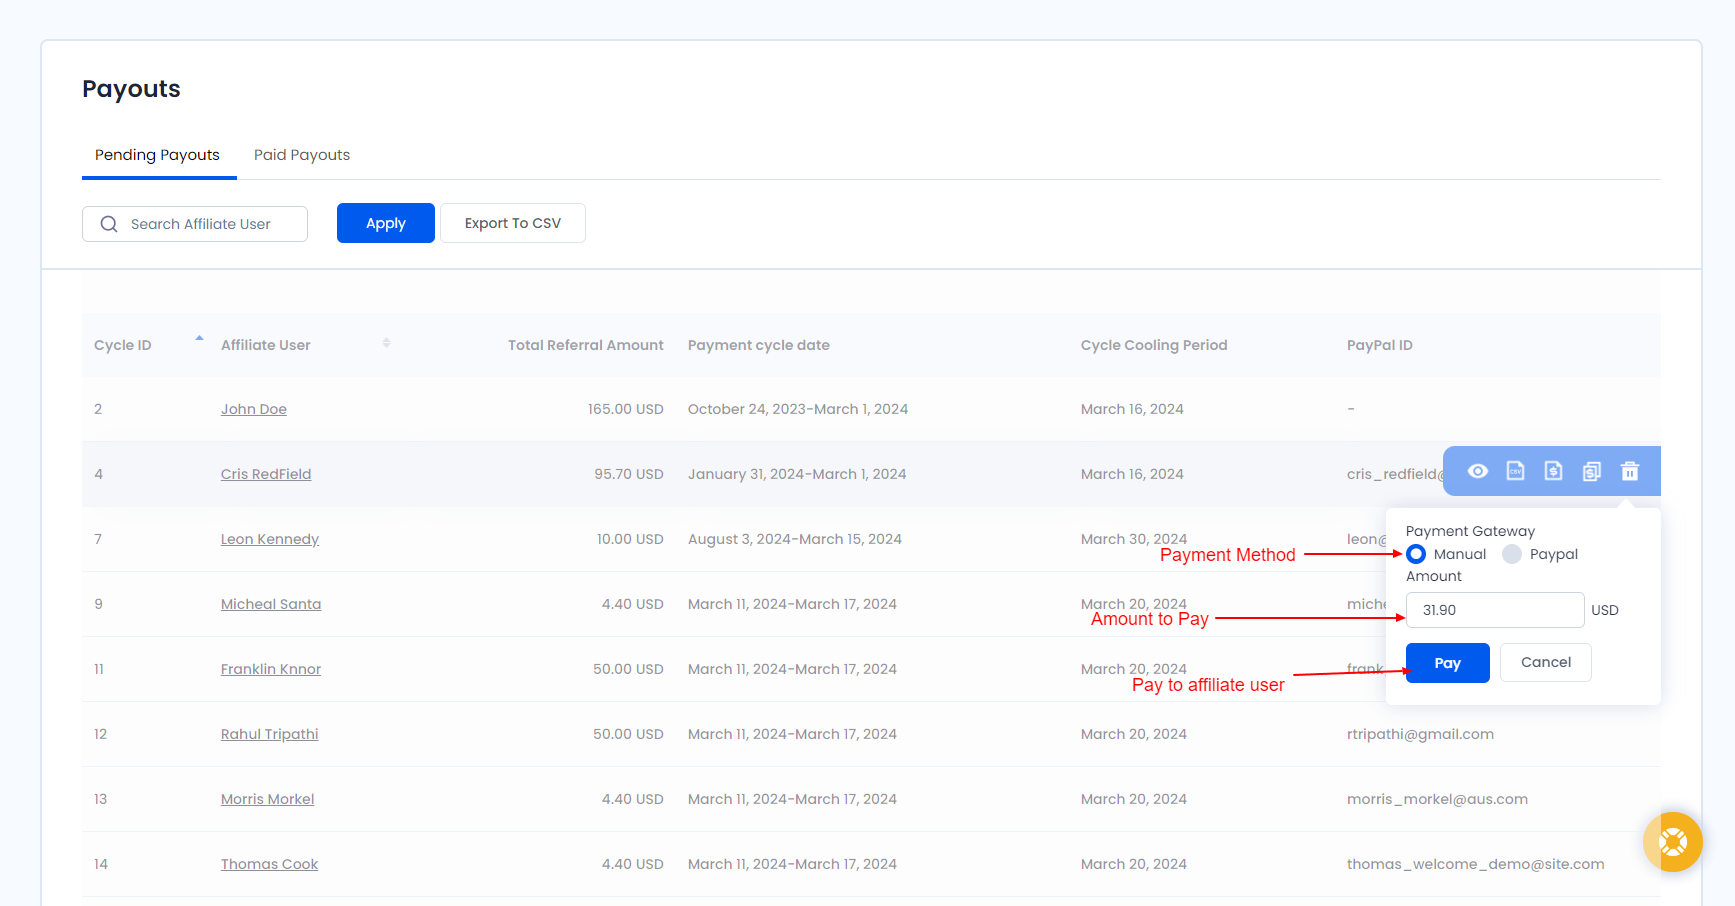Open the invoice dollar document icon

pyautogui.click(x=1553, y=470)
